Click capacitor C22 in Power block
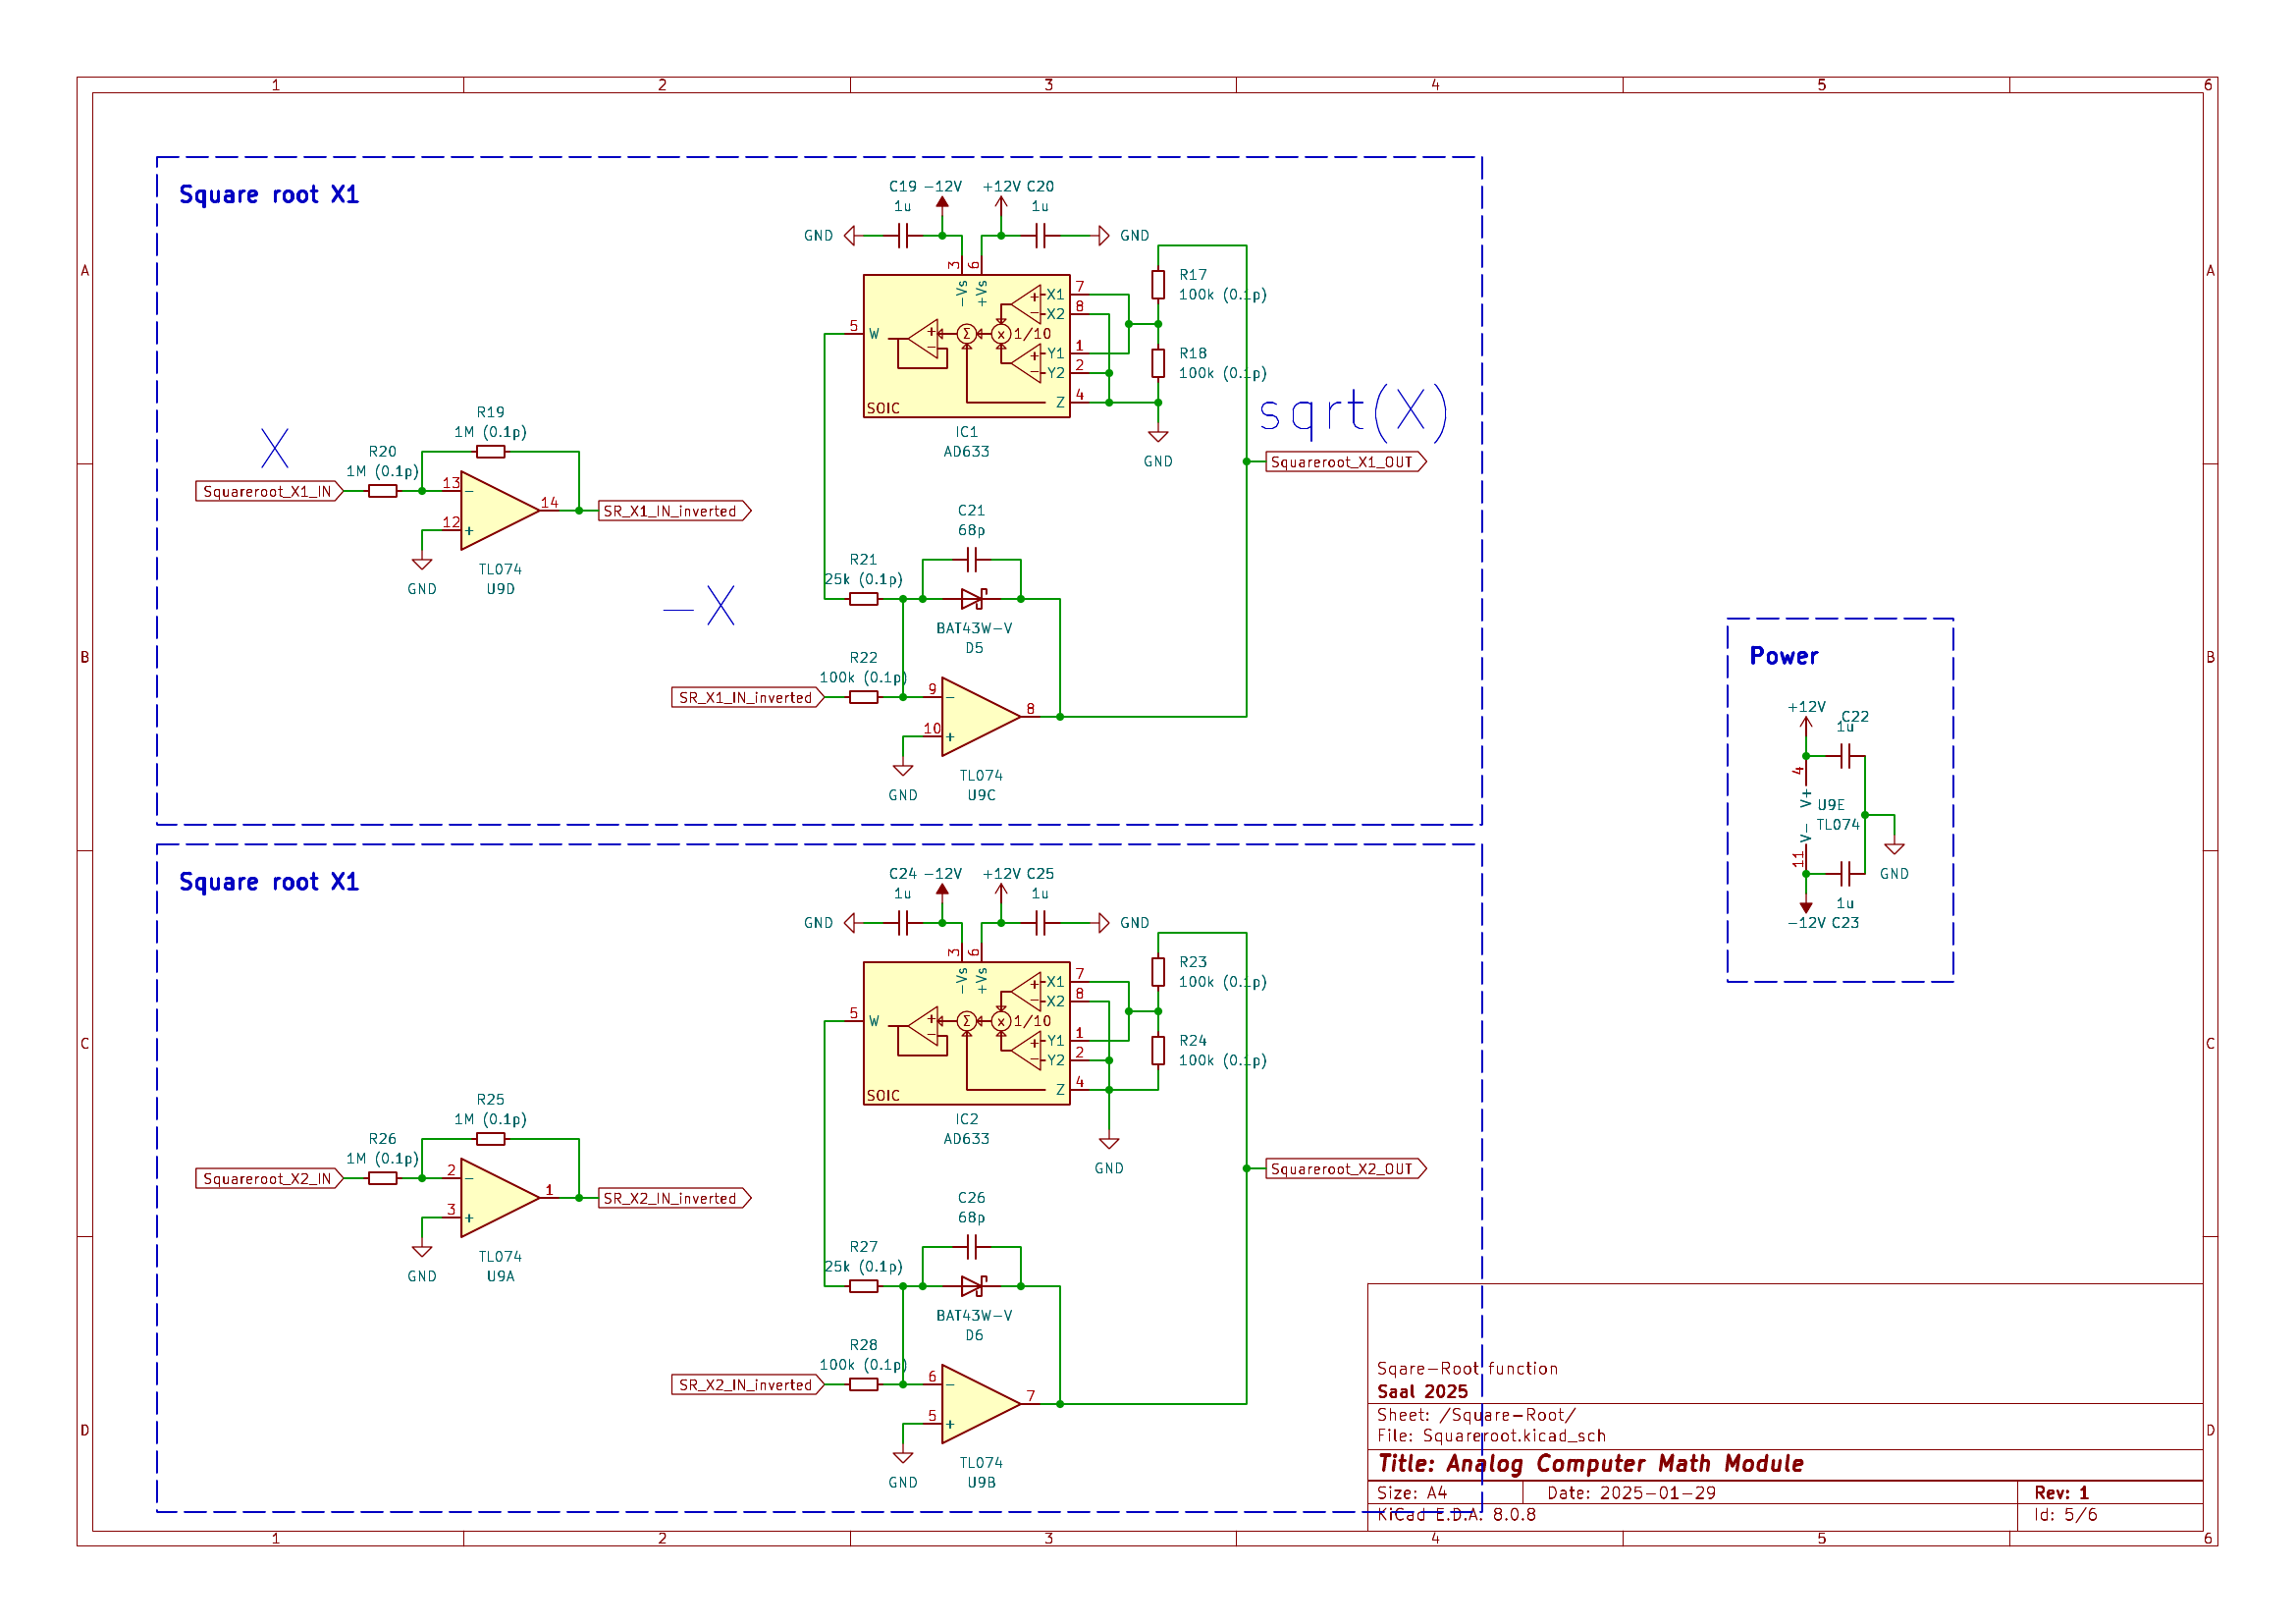Viewport: 2296px width, 1624px height. pyautogui.click(x=1846, y=756)
